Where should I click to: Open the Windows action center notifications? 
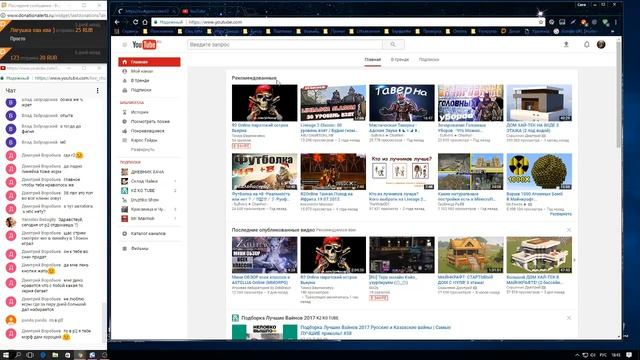tap(629, 355)
